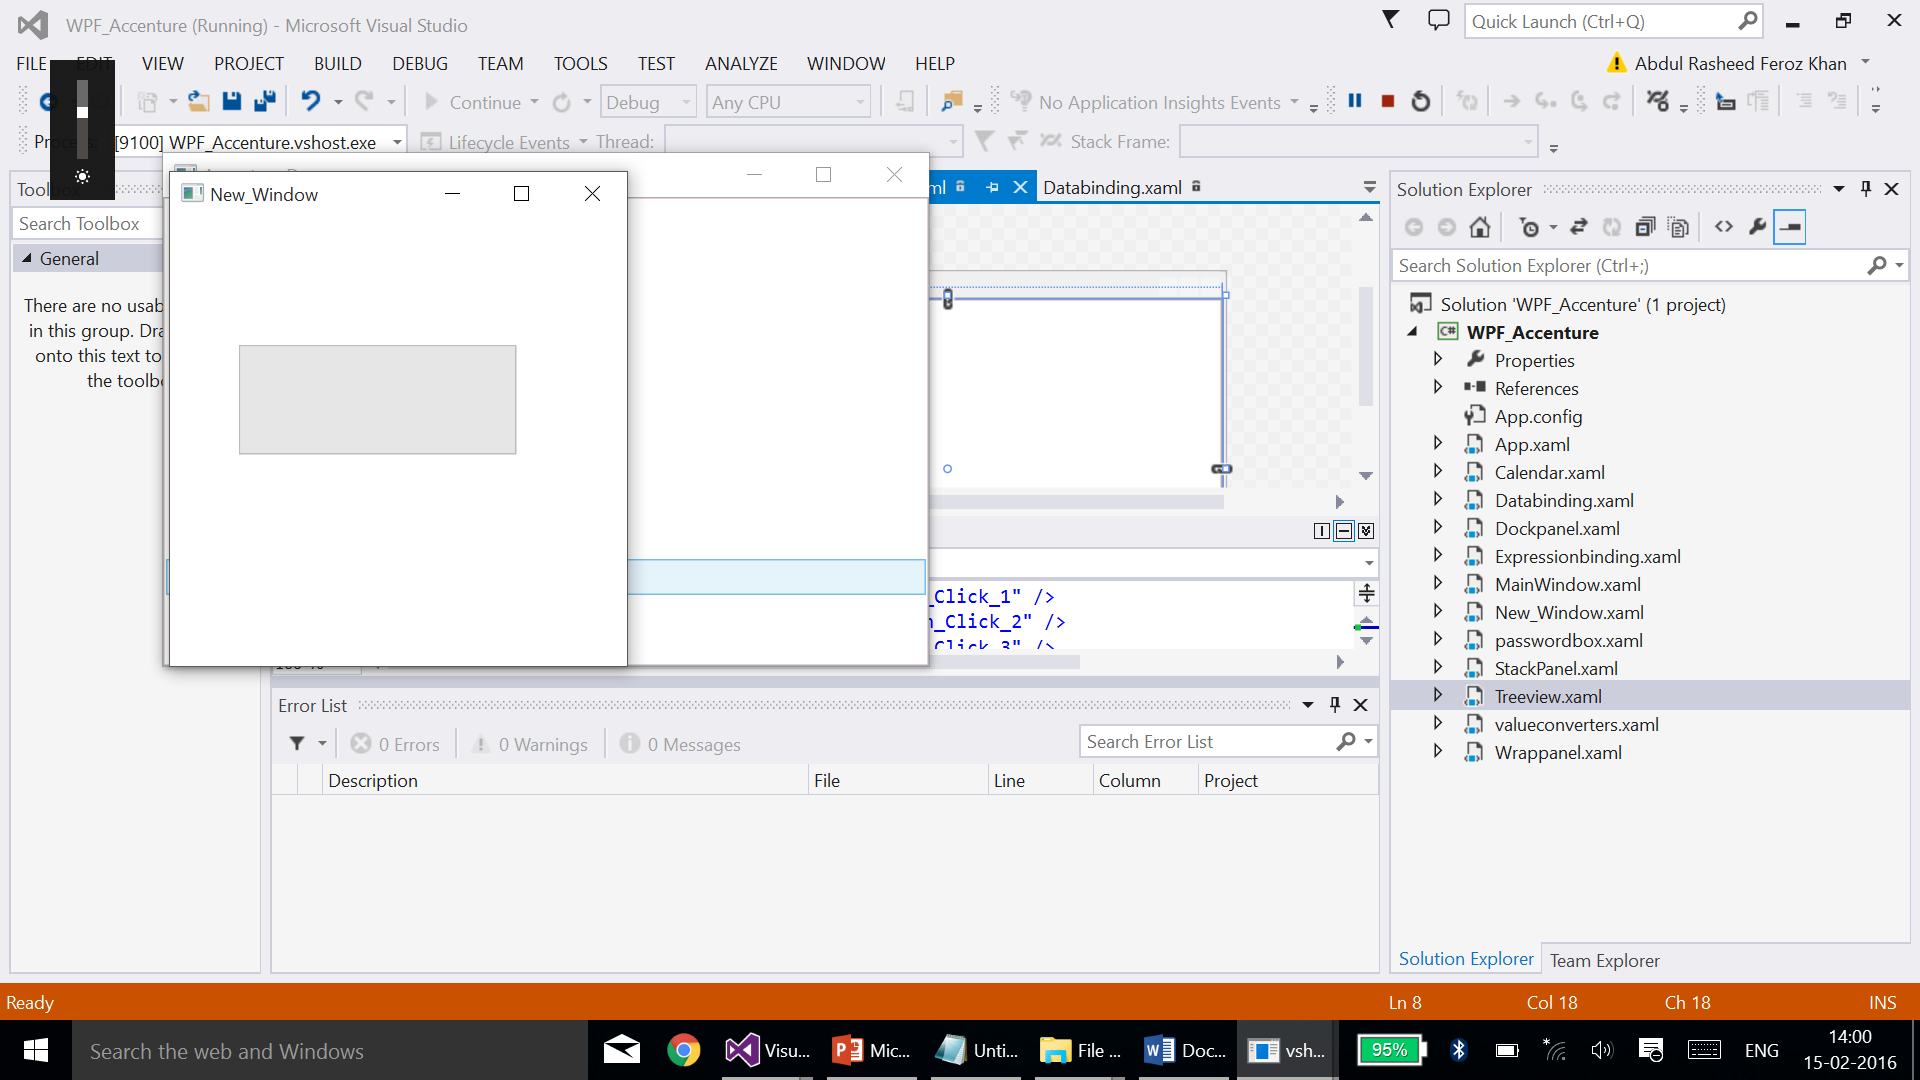Click the Save file toolbar icon
The width and height of the screenshot is (1920, 1080).
[232, 101]
